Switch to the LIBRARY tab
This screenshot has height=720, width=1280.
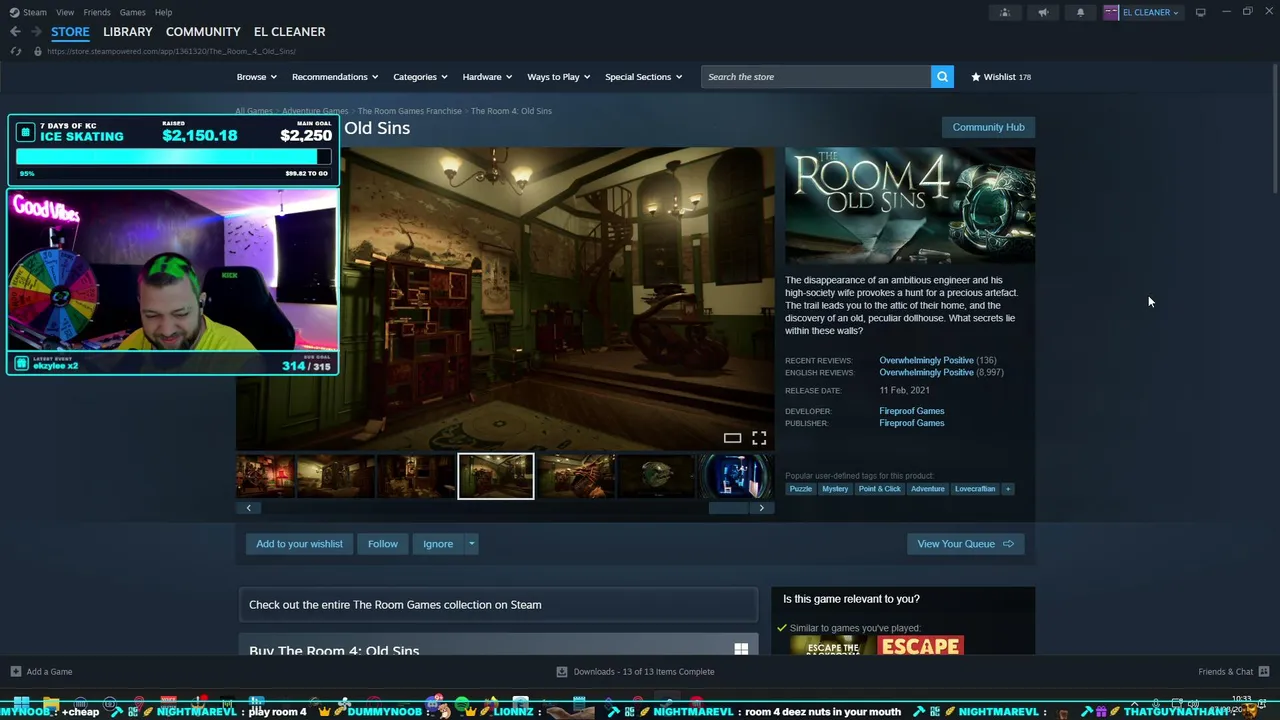point(128,32)
